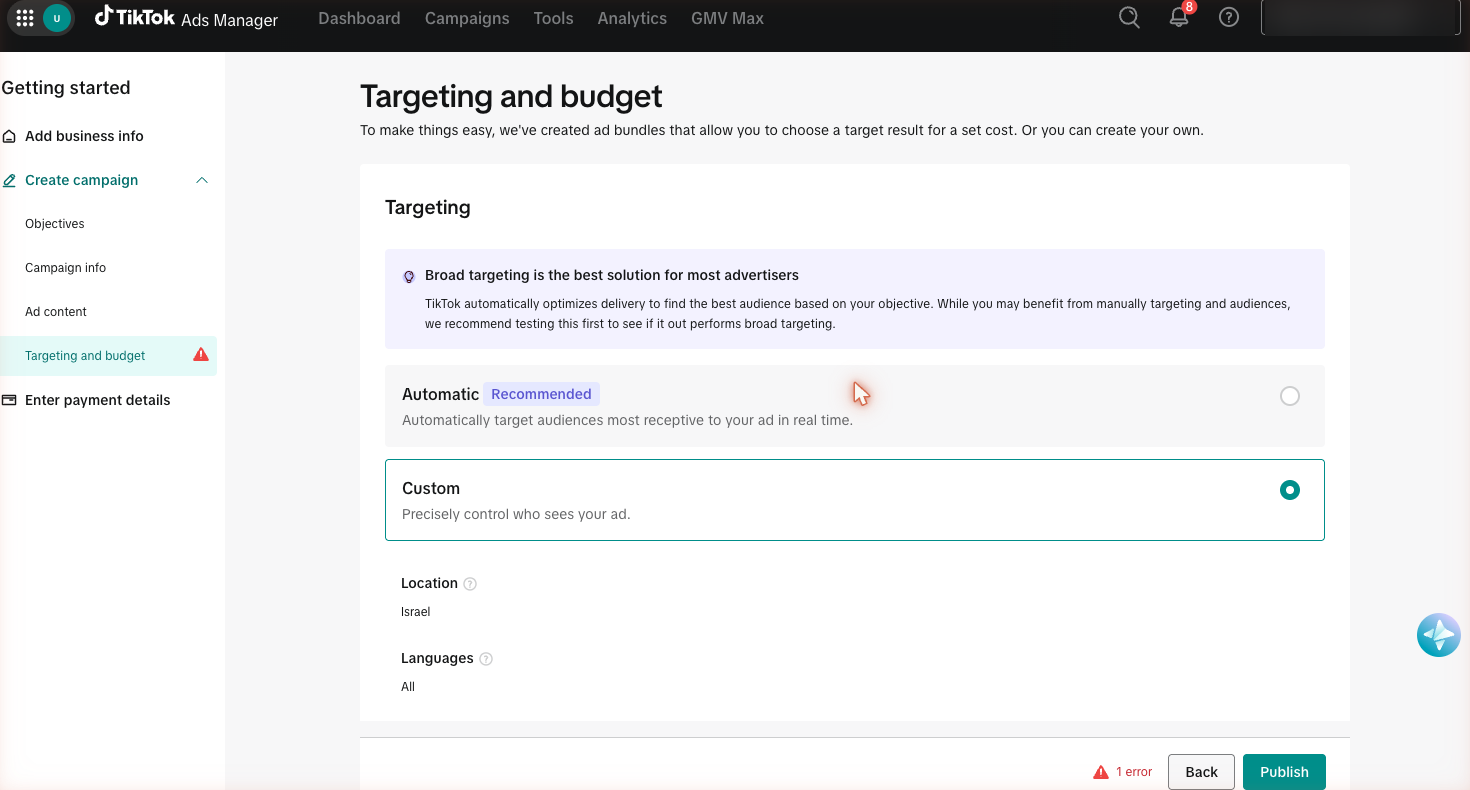Open Targeting and budget step

tap(108, 356)
